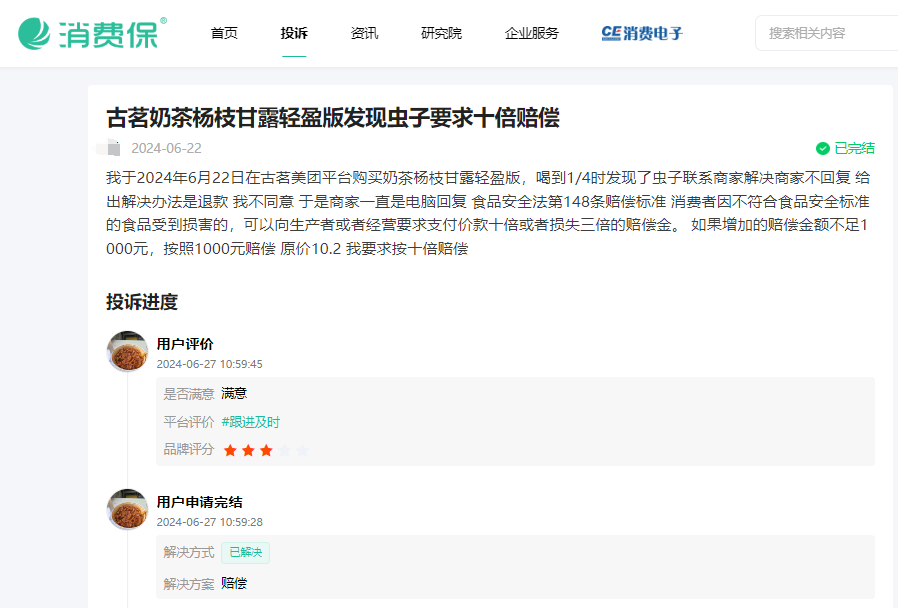Click the avatar next to 用户评价
Screen dimensions: 898x608
tap(127, 351)
